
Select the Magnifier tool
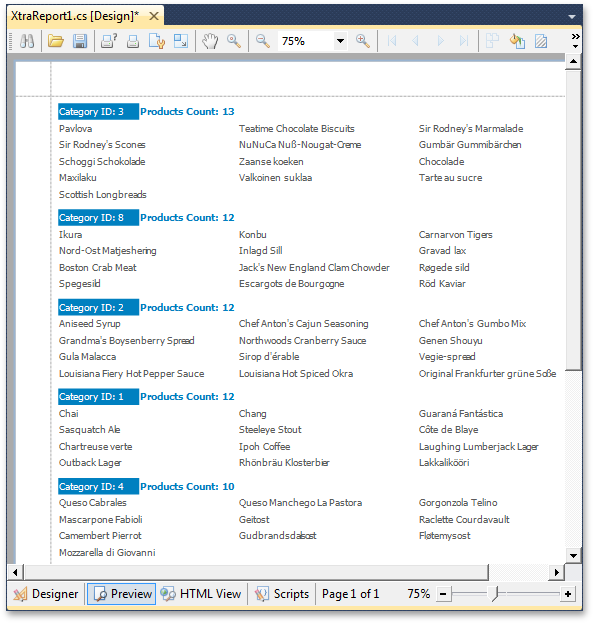click(234, 41)
